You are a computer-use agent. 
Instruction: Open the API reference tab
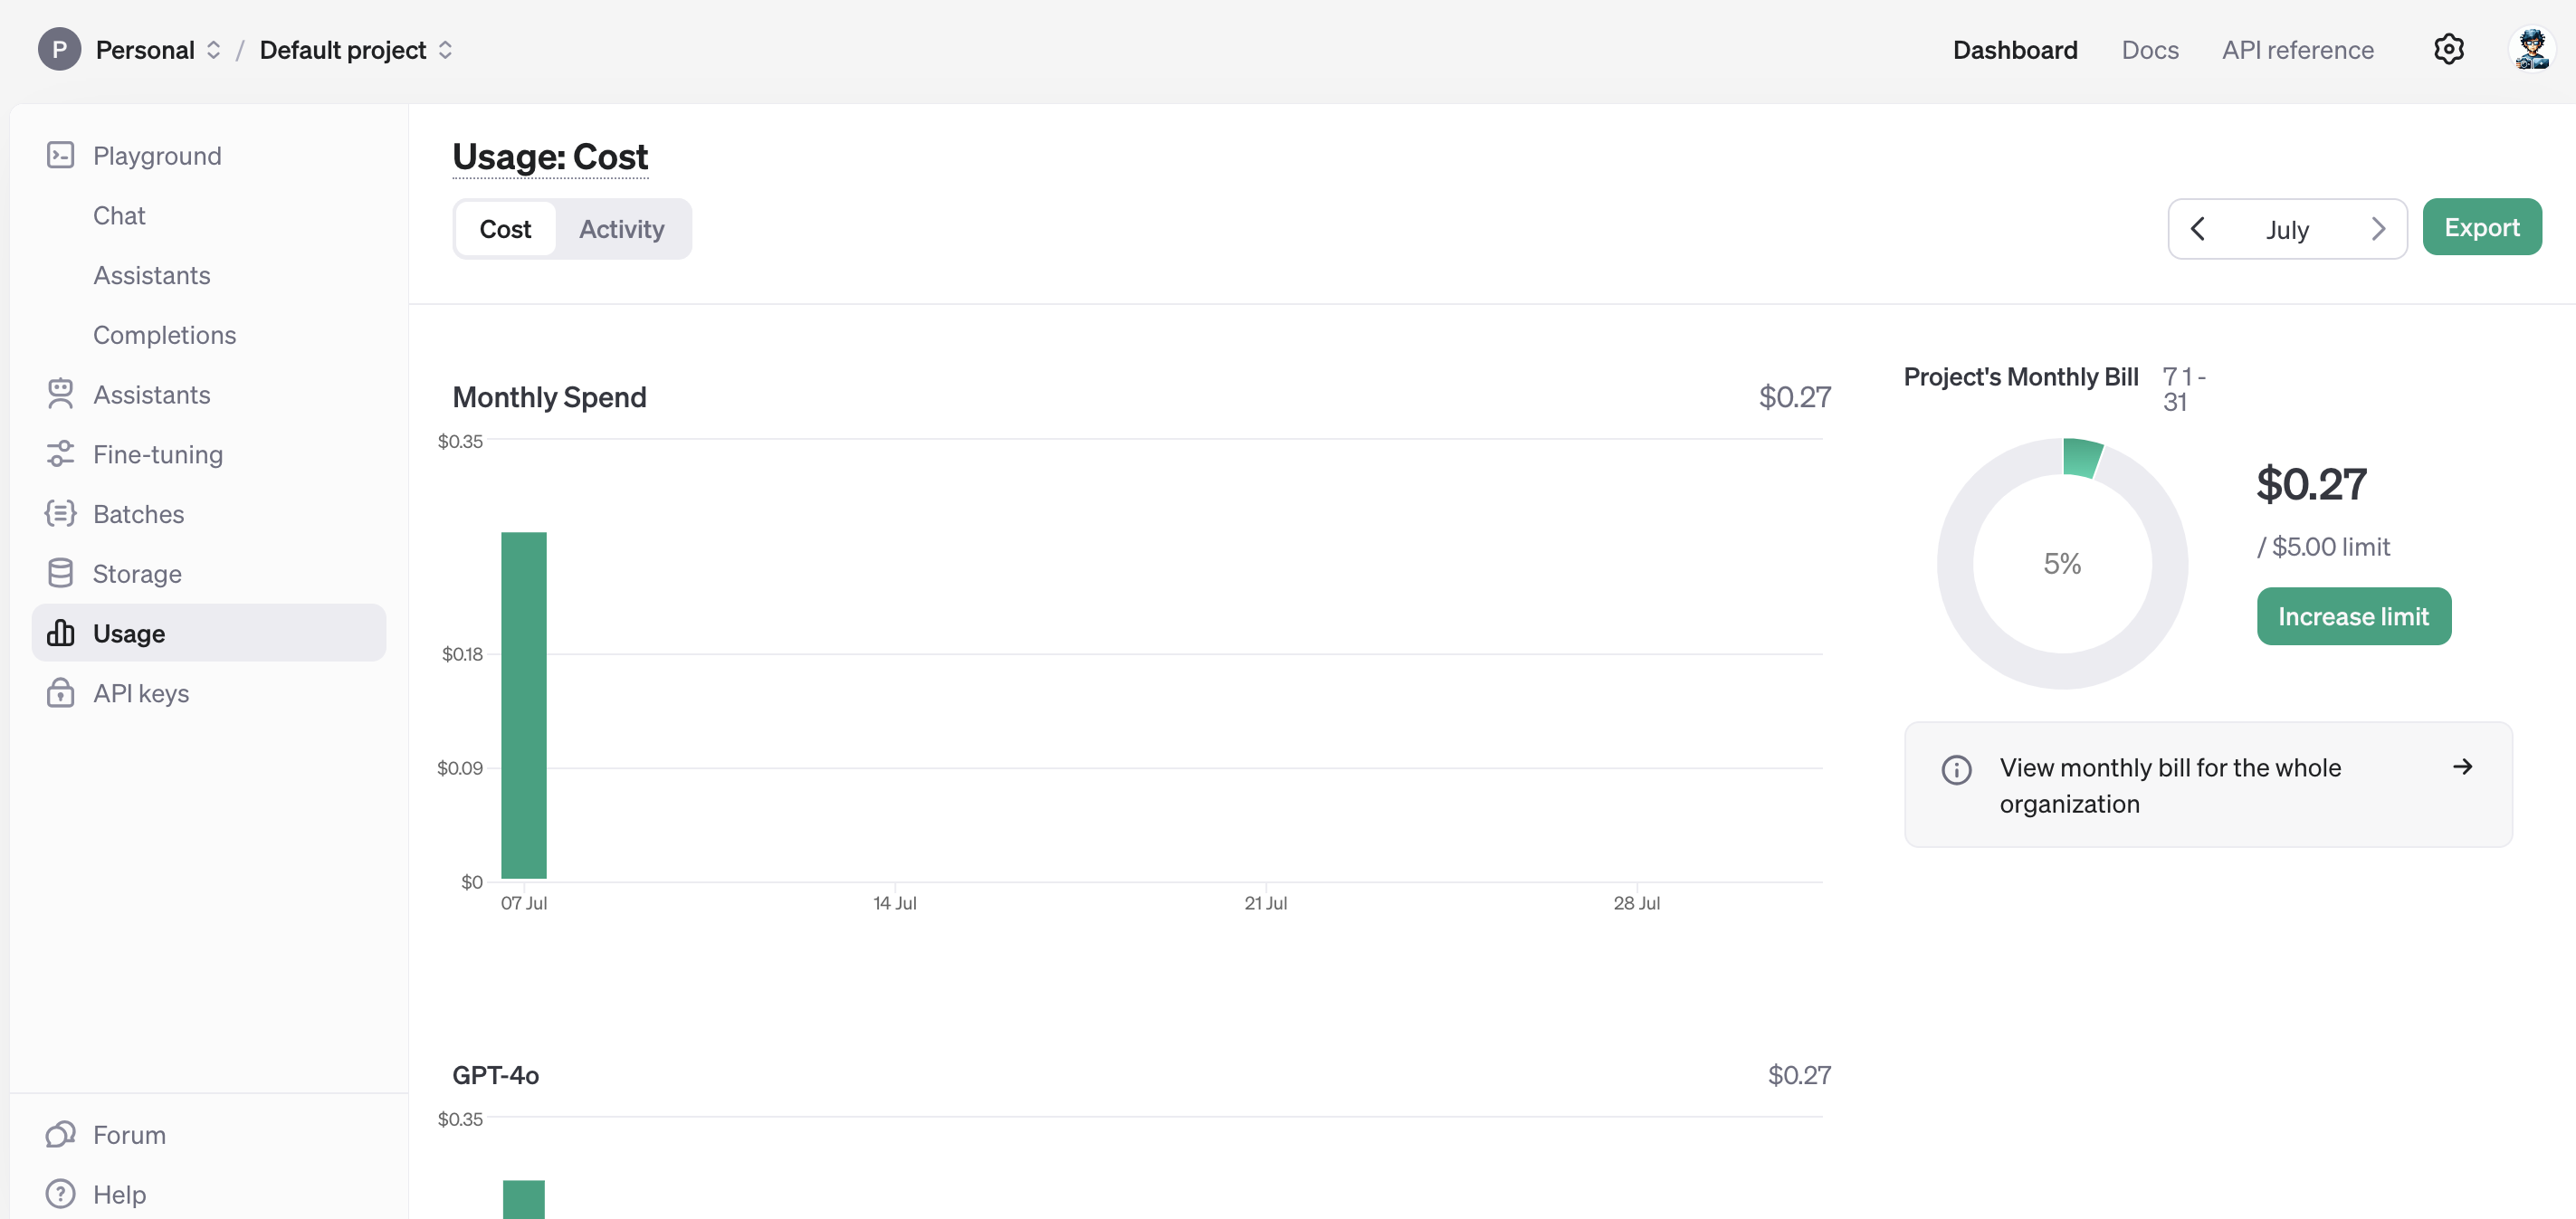click(2297, 50)
